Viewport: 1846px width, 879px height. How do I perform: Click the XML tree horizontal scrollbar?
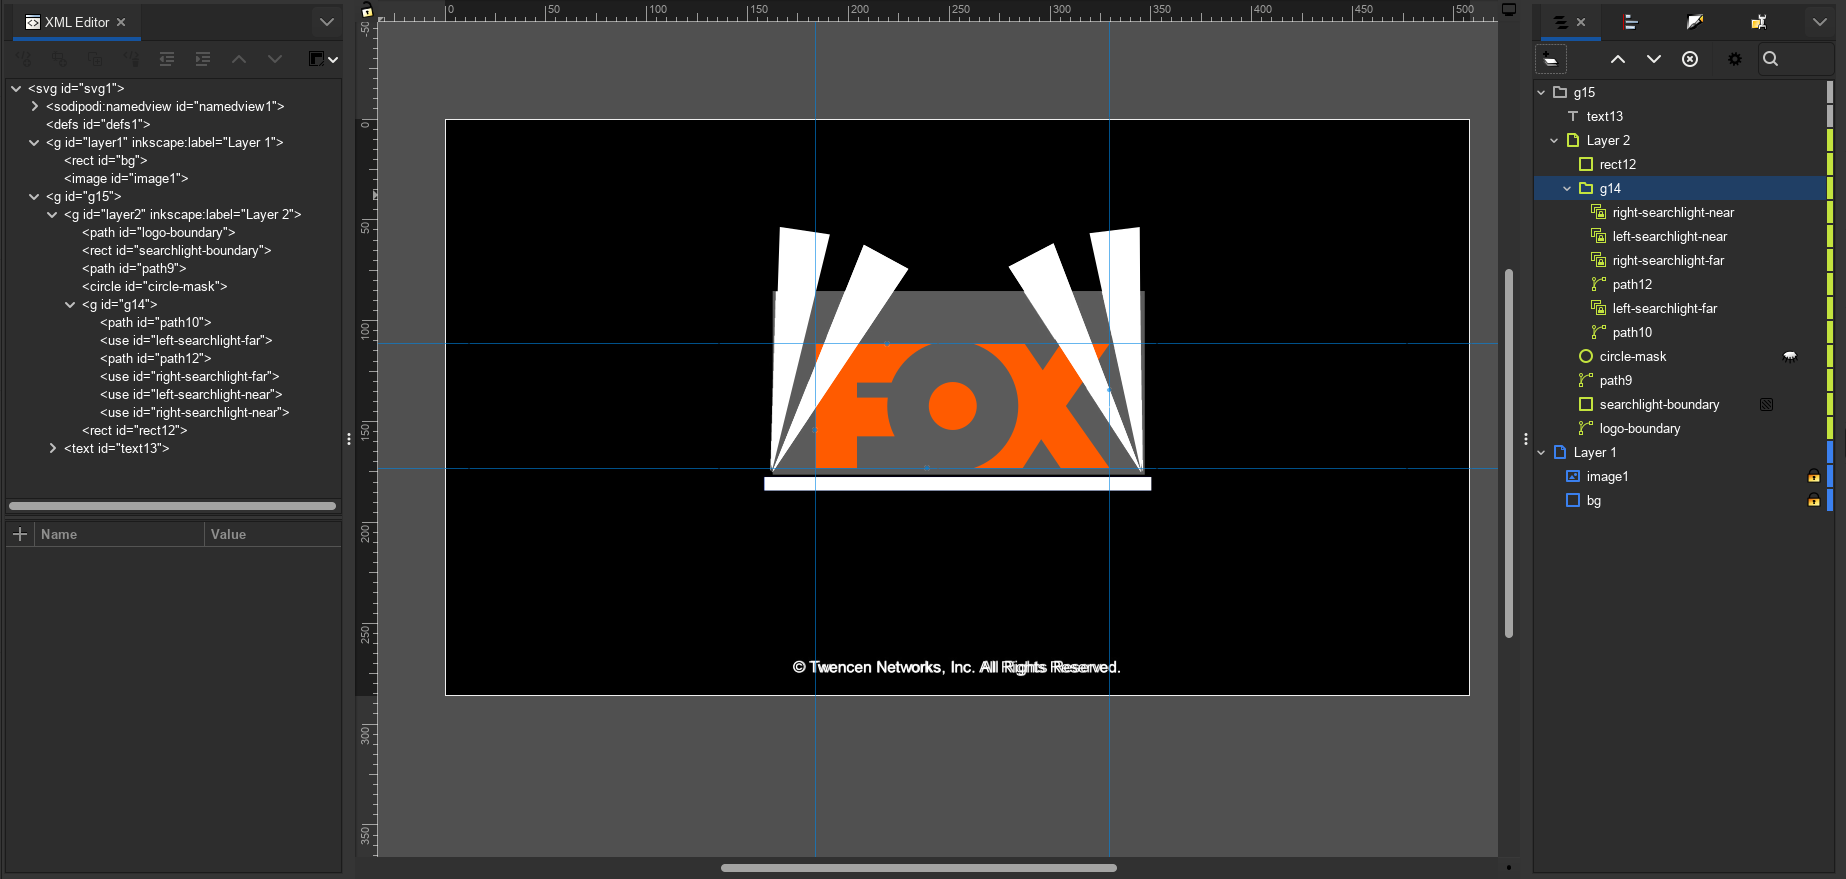pos(172,506)
